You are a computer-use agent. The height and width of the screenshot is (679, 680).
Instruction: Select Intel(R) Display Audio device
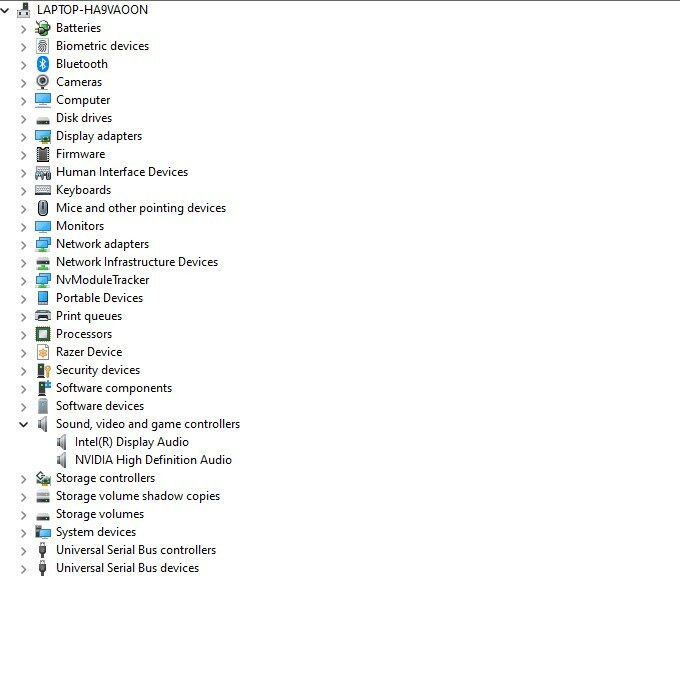tap(132, 442)
